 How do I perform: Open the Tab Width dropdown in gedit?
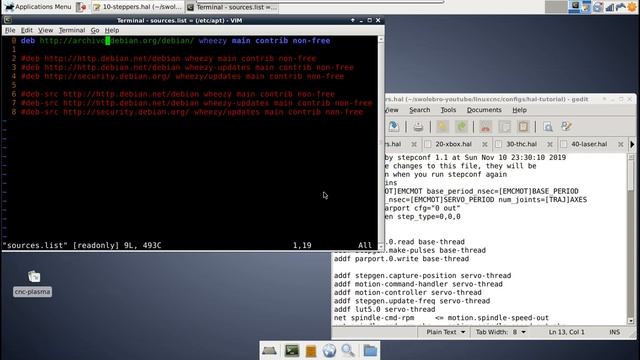pyautogui.click(x=501, y=332)
